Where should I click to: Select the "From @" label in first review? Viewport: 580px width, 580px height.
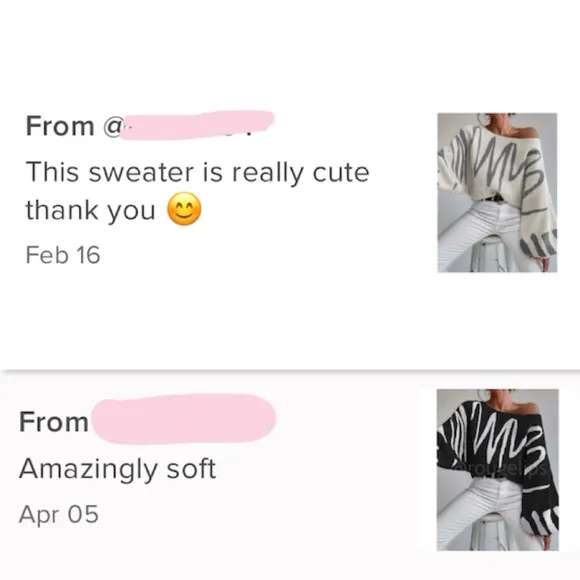(x=73, y=126)
